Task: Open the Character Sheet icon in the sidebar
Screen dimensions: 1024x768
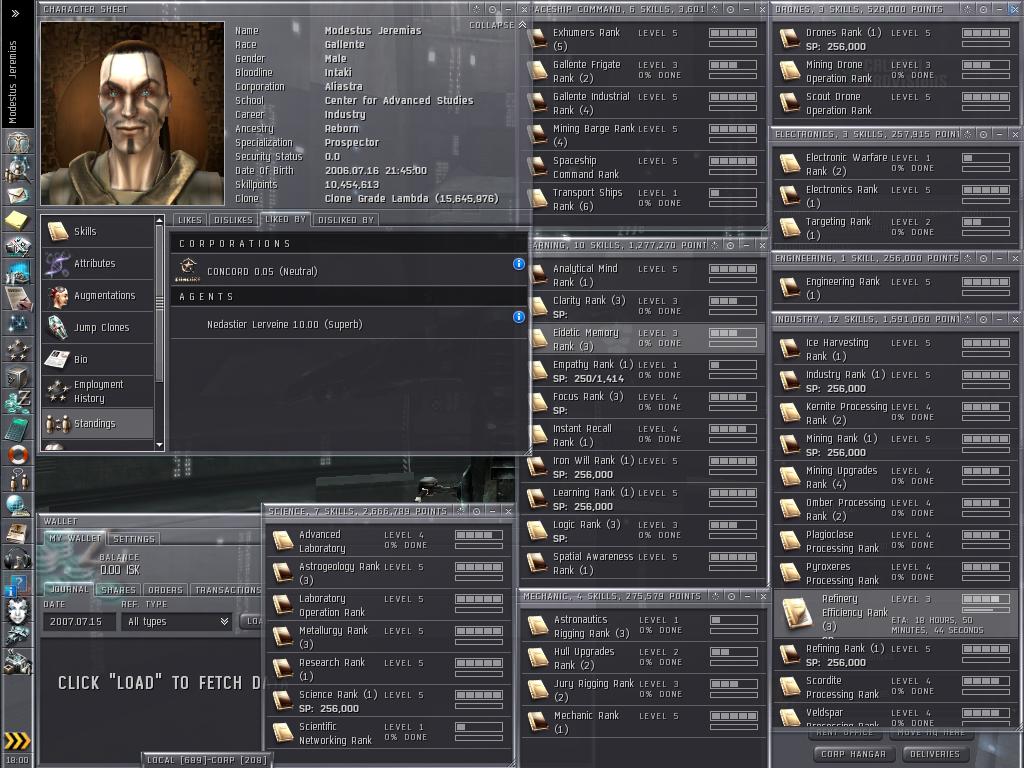Action: (18, 142)
